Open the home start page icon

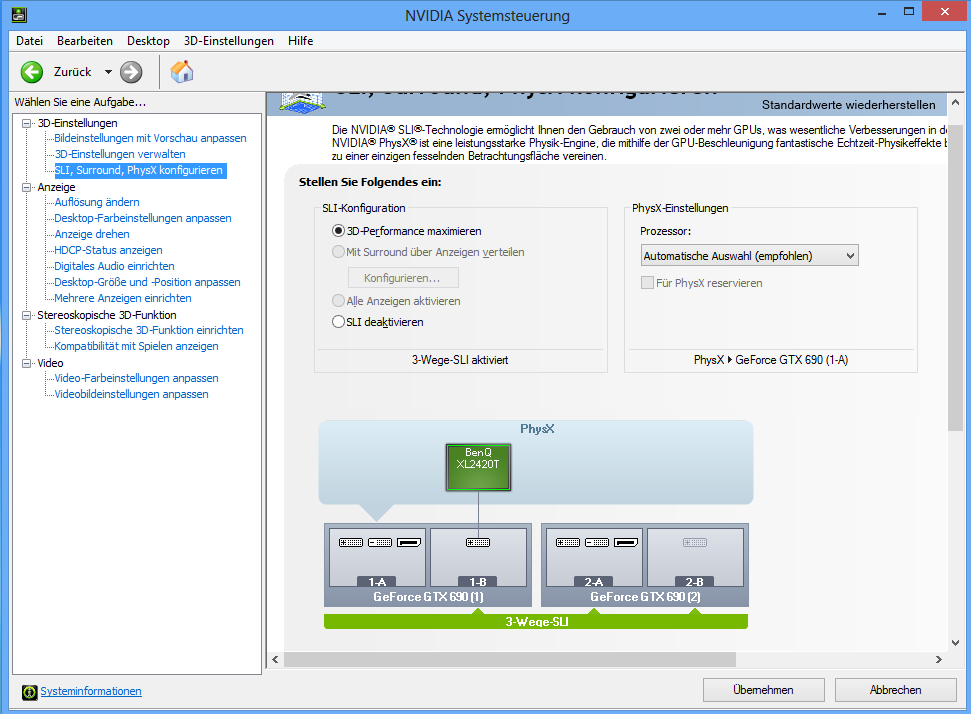click(x=182, y=72)
